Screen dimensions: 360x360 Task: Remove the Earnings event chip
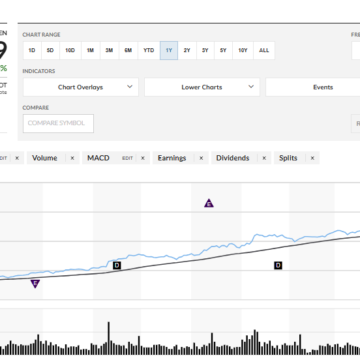(201, 158)
